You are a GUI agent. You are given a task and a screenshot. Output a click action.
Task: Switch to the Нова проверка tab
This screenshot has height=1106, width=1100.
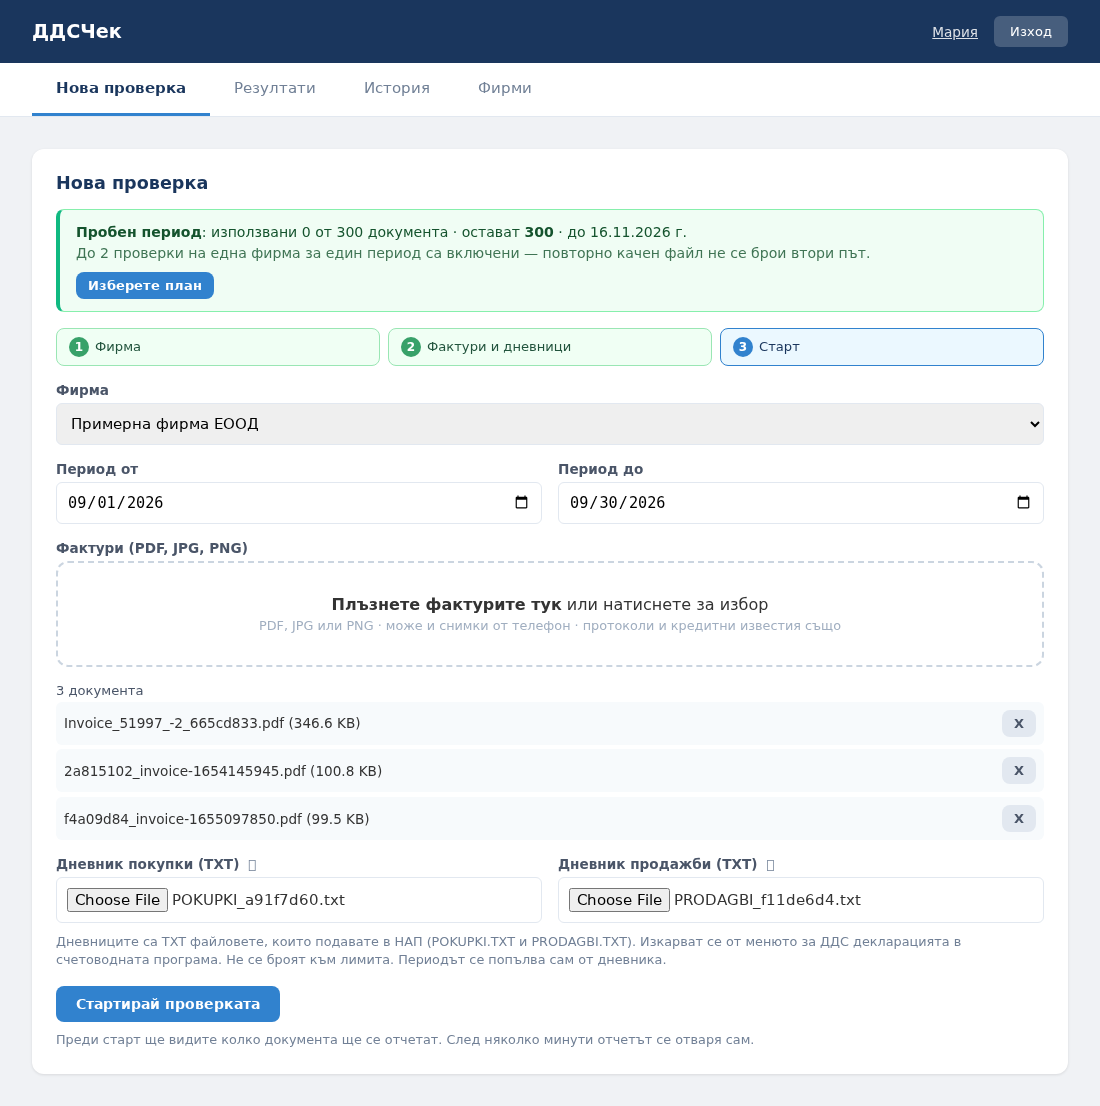pyautogui.click(x=121, y=88)
